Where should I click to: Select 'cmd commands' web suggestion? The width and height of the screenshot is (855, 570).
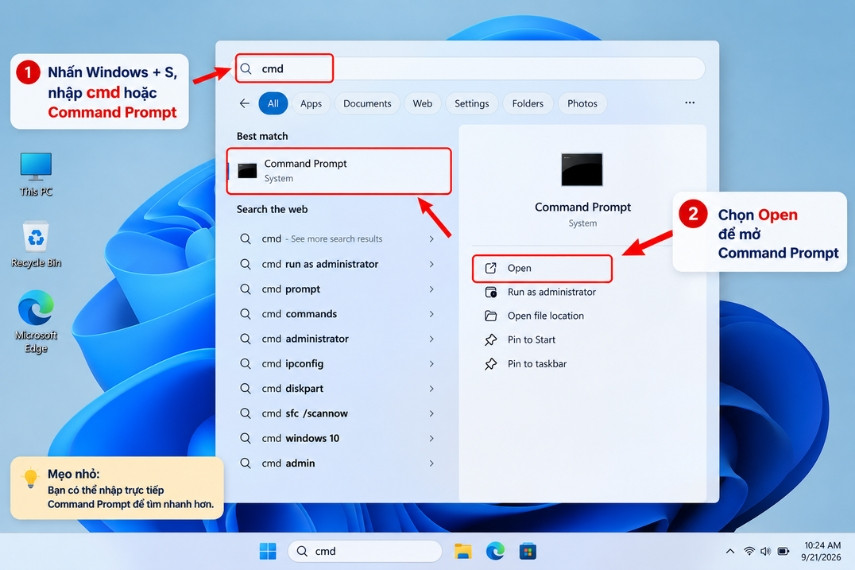pyautogui.click(x=338, y=314)
